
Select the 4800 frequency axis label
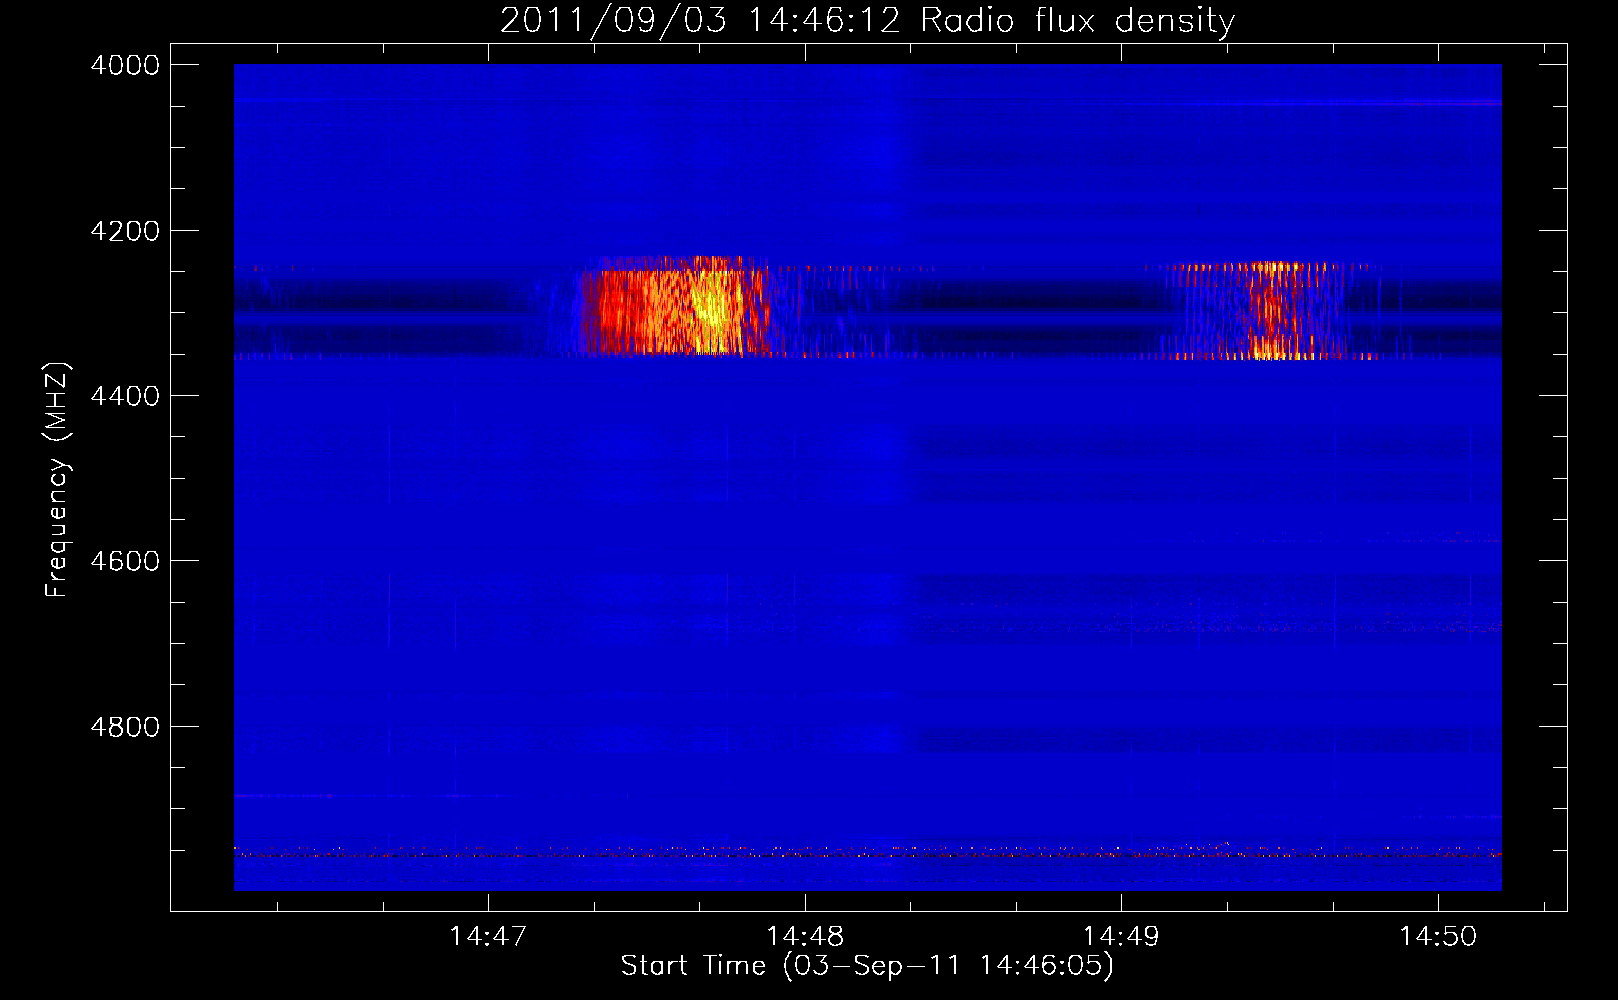pyautogui.click(x=125, y=726)
